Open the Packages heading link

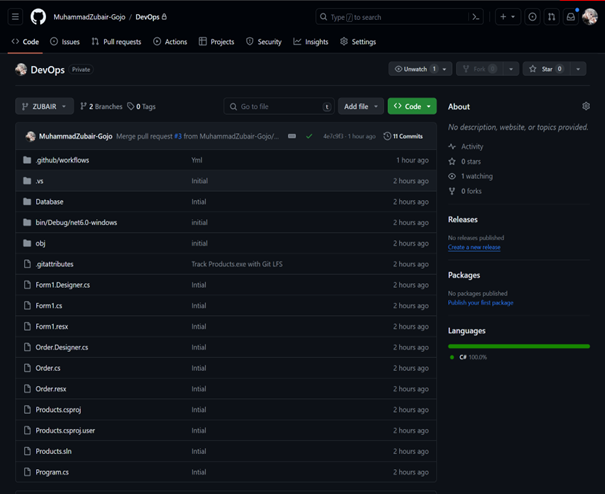click(x=464, y=275)
